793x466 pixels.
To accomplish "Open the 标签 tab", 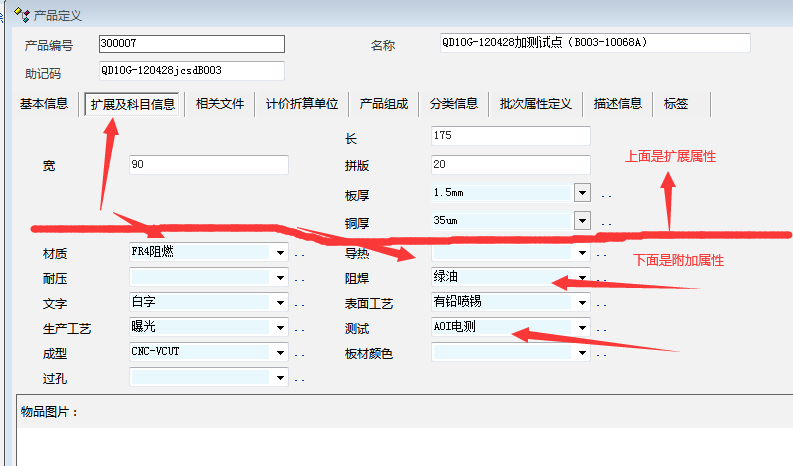I will (675, 104).
